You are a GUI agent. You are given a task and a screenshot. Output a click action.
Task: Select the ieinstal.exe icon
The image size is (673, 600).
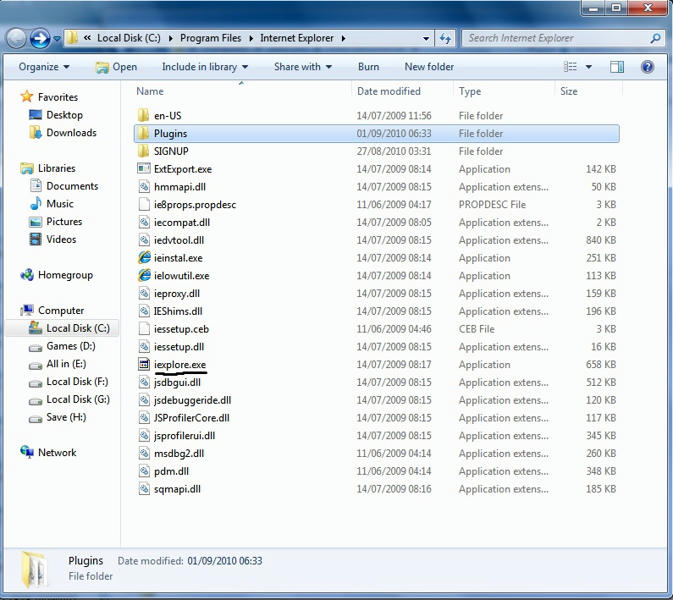tap(144, 257)
